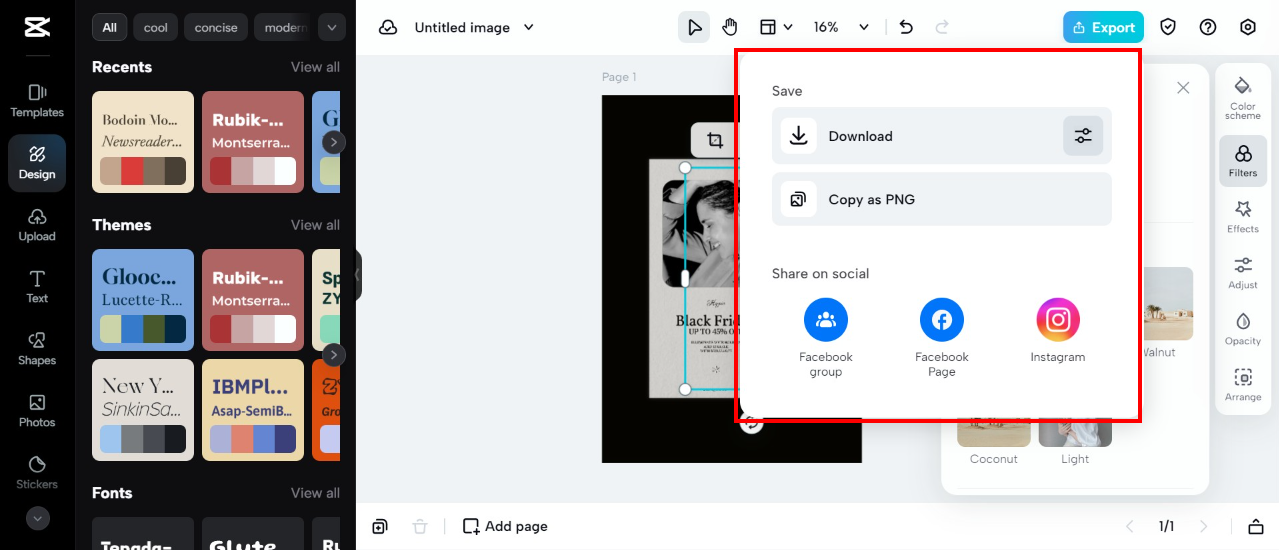
Task: Go to the next page arrow
Action: click(1204, 526)
